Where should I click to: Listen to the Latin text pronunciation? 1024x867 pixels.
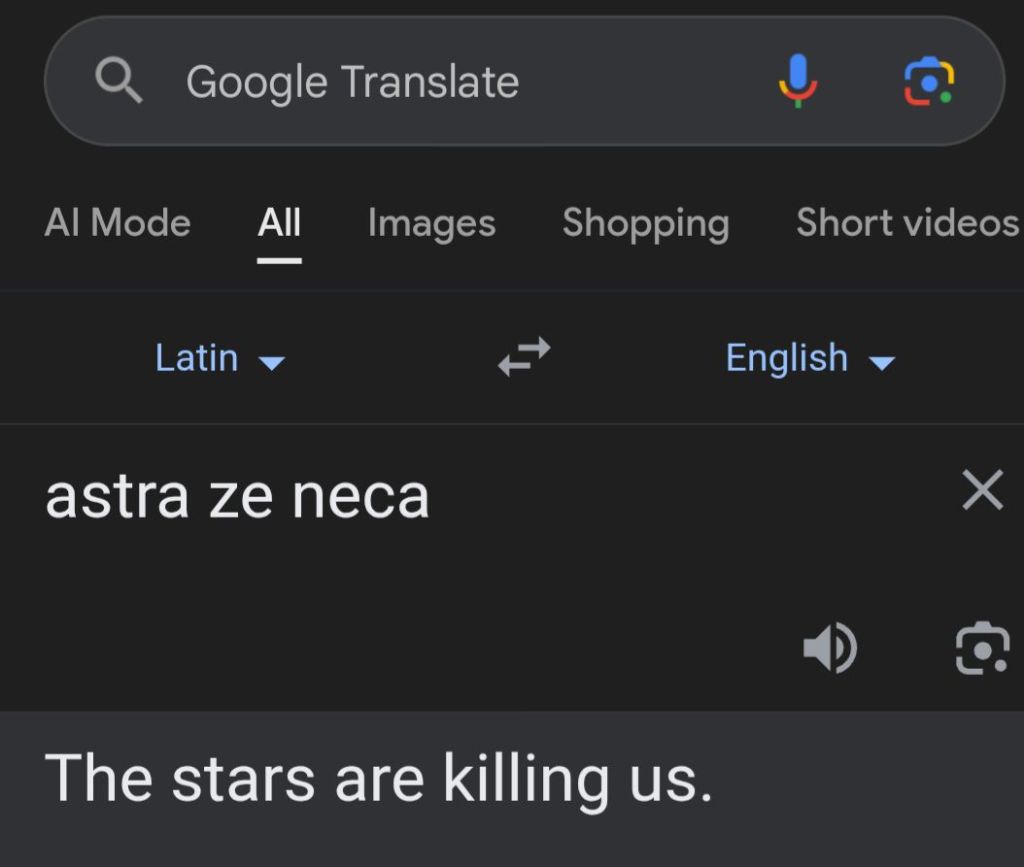(830, 648)
